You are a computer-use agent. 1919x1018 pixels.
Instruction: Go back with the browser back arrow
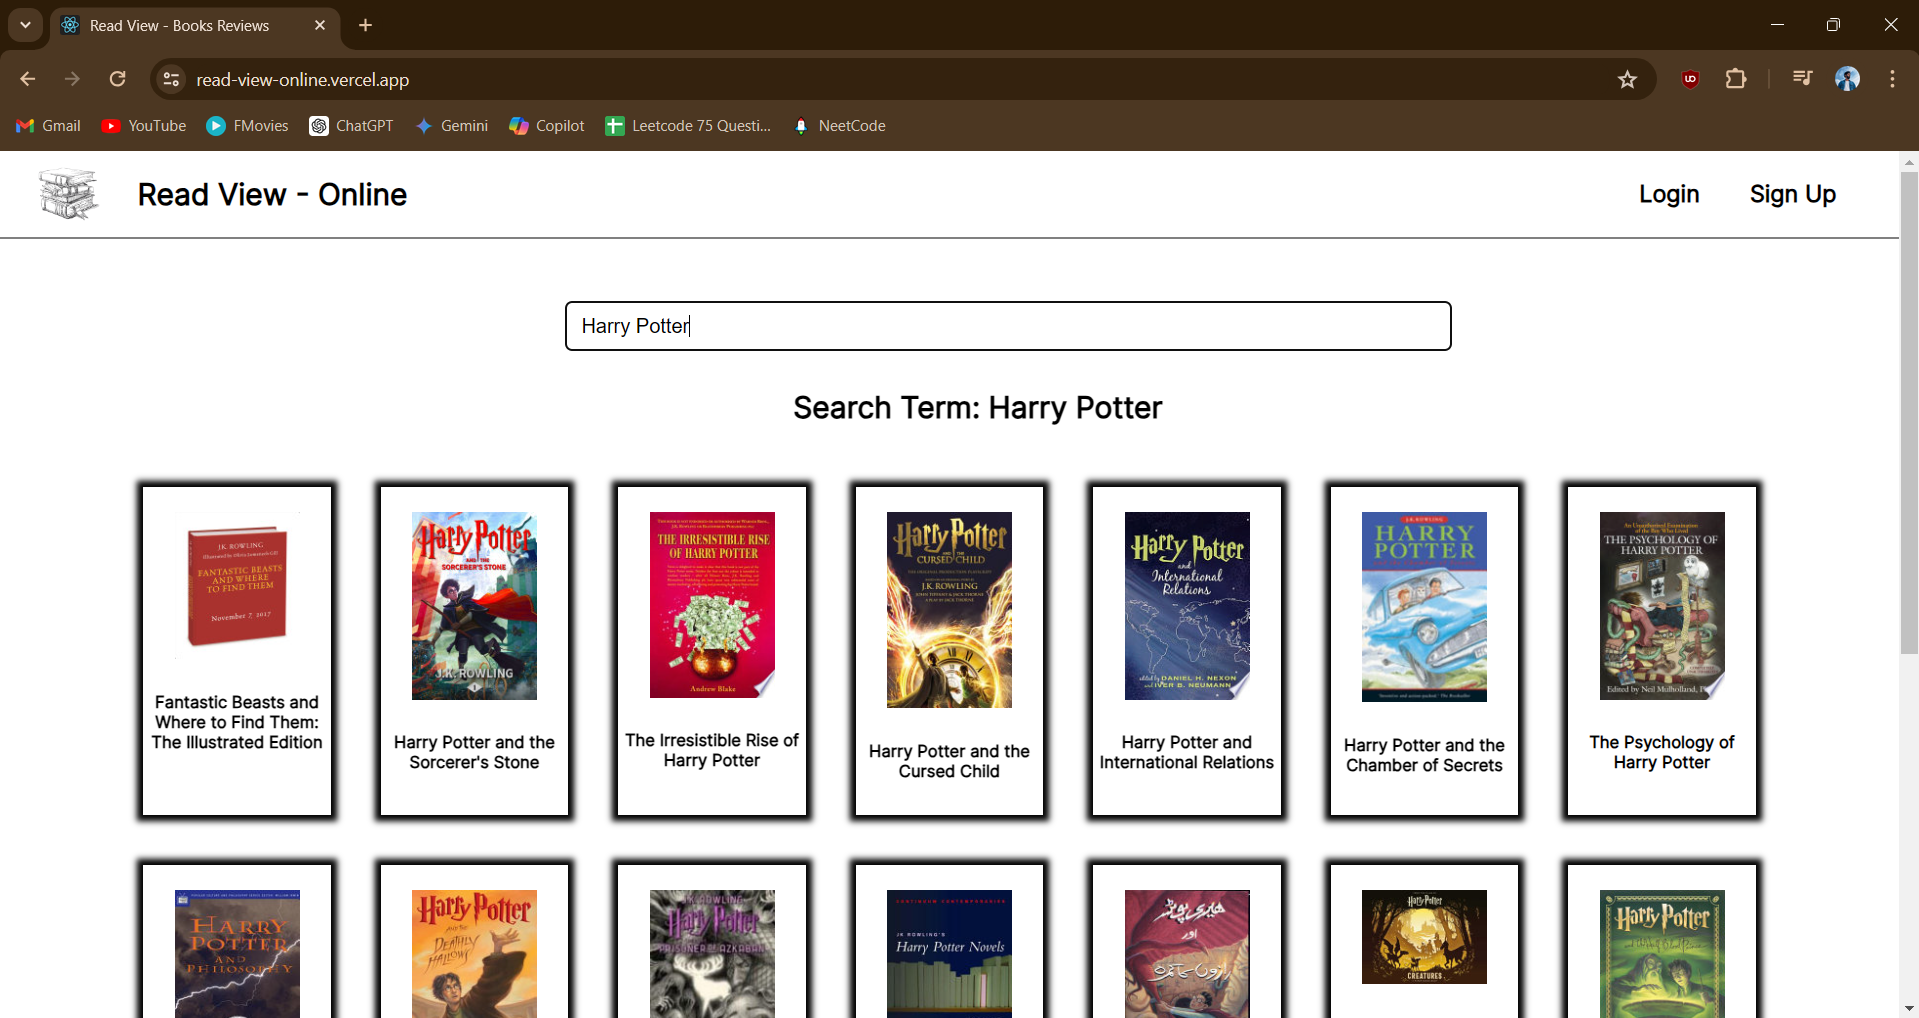coord(28,79)
